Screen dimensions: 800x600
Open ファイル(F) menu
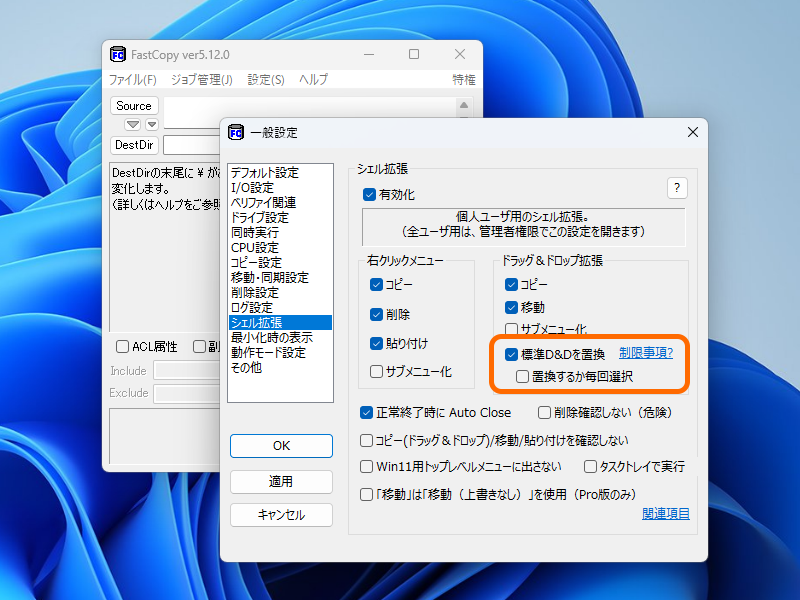133,80
